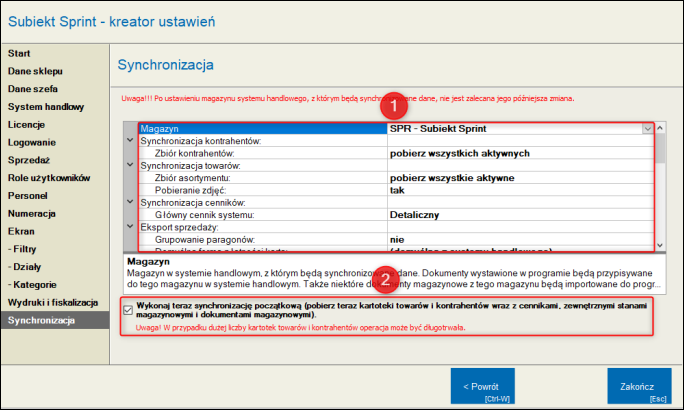Select 'Zbiór kontrahentów:' row label
Viewport: 684px width, 410px height.
[195, 154]
